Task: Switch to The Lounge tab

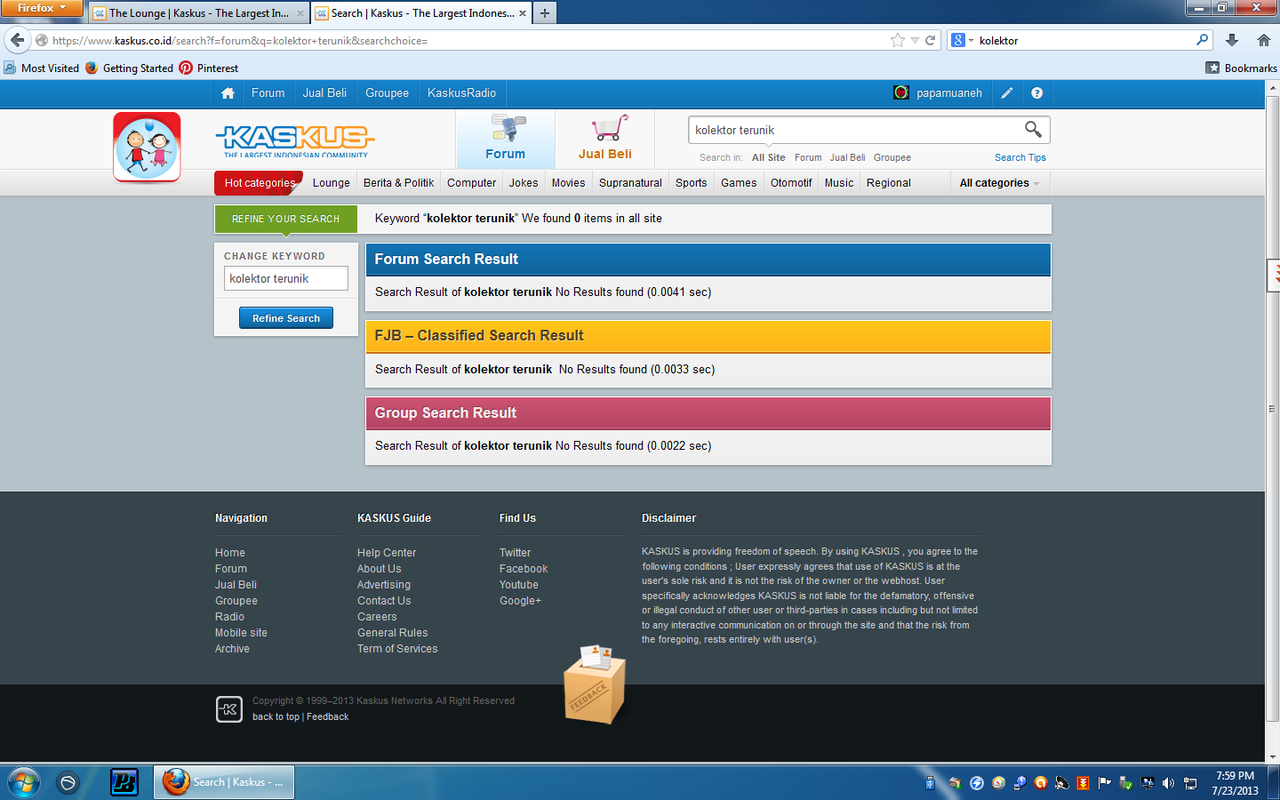Action: 198,13
